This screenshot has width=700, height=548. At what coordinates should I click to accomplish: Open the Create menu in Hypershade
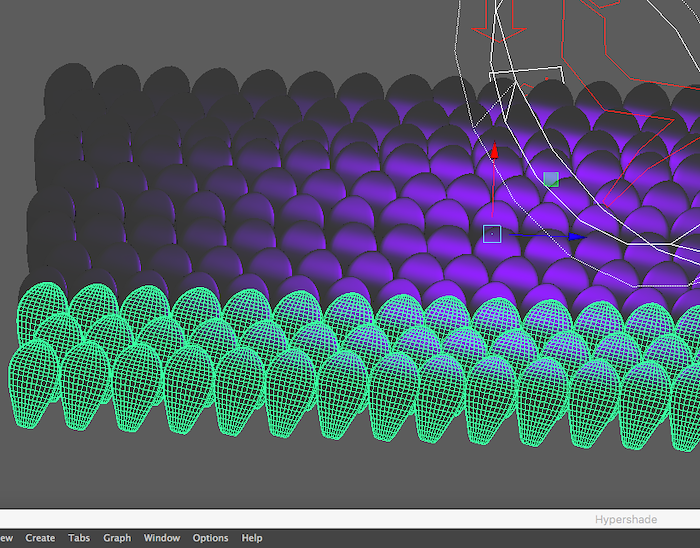pos(40,538)
